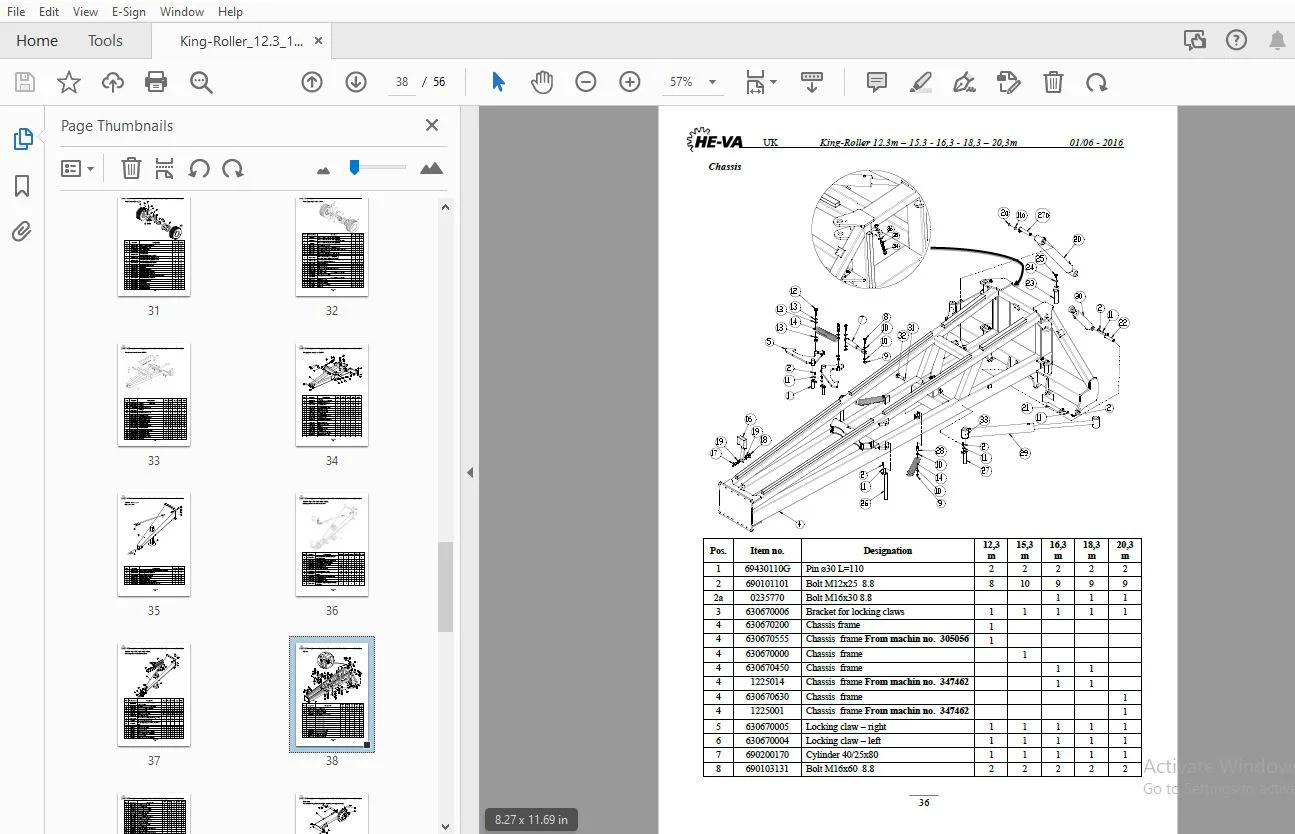Open thumbnail options dropdown menu
The width and height of the screenshot is (1295, 834).
point(78,169)
